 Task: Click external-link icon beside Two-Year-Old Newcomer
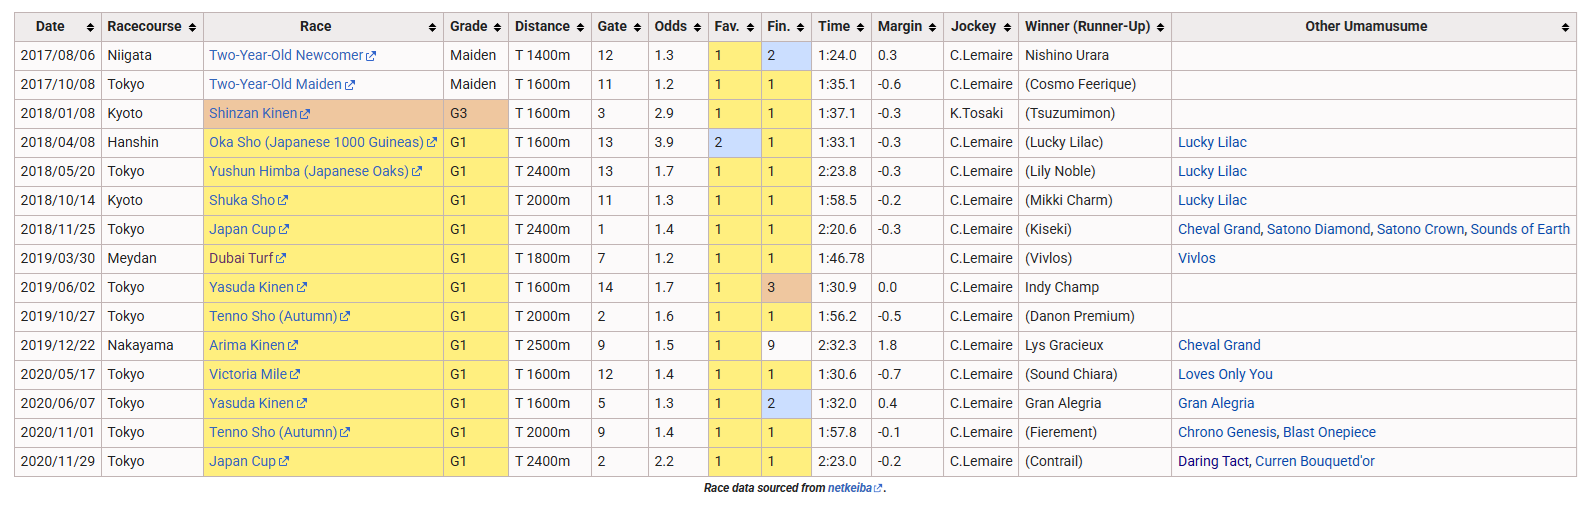pos(371,57)
